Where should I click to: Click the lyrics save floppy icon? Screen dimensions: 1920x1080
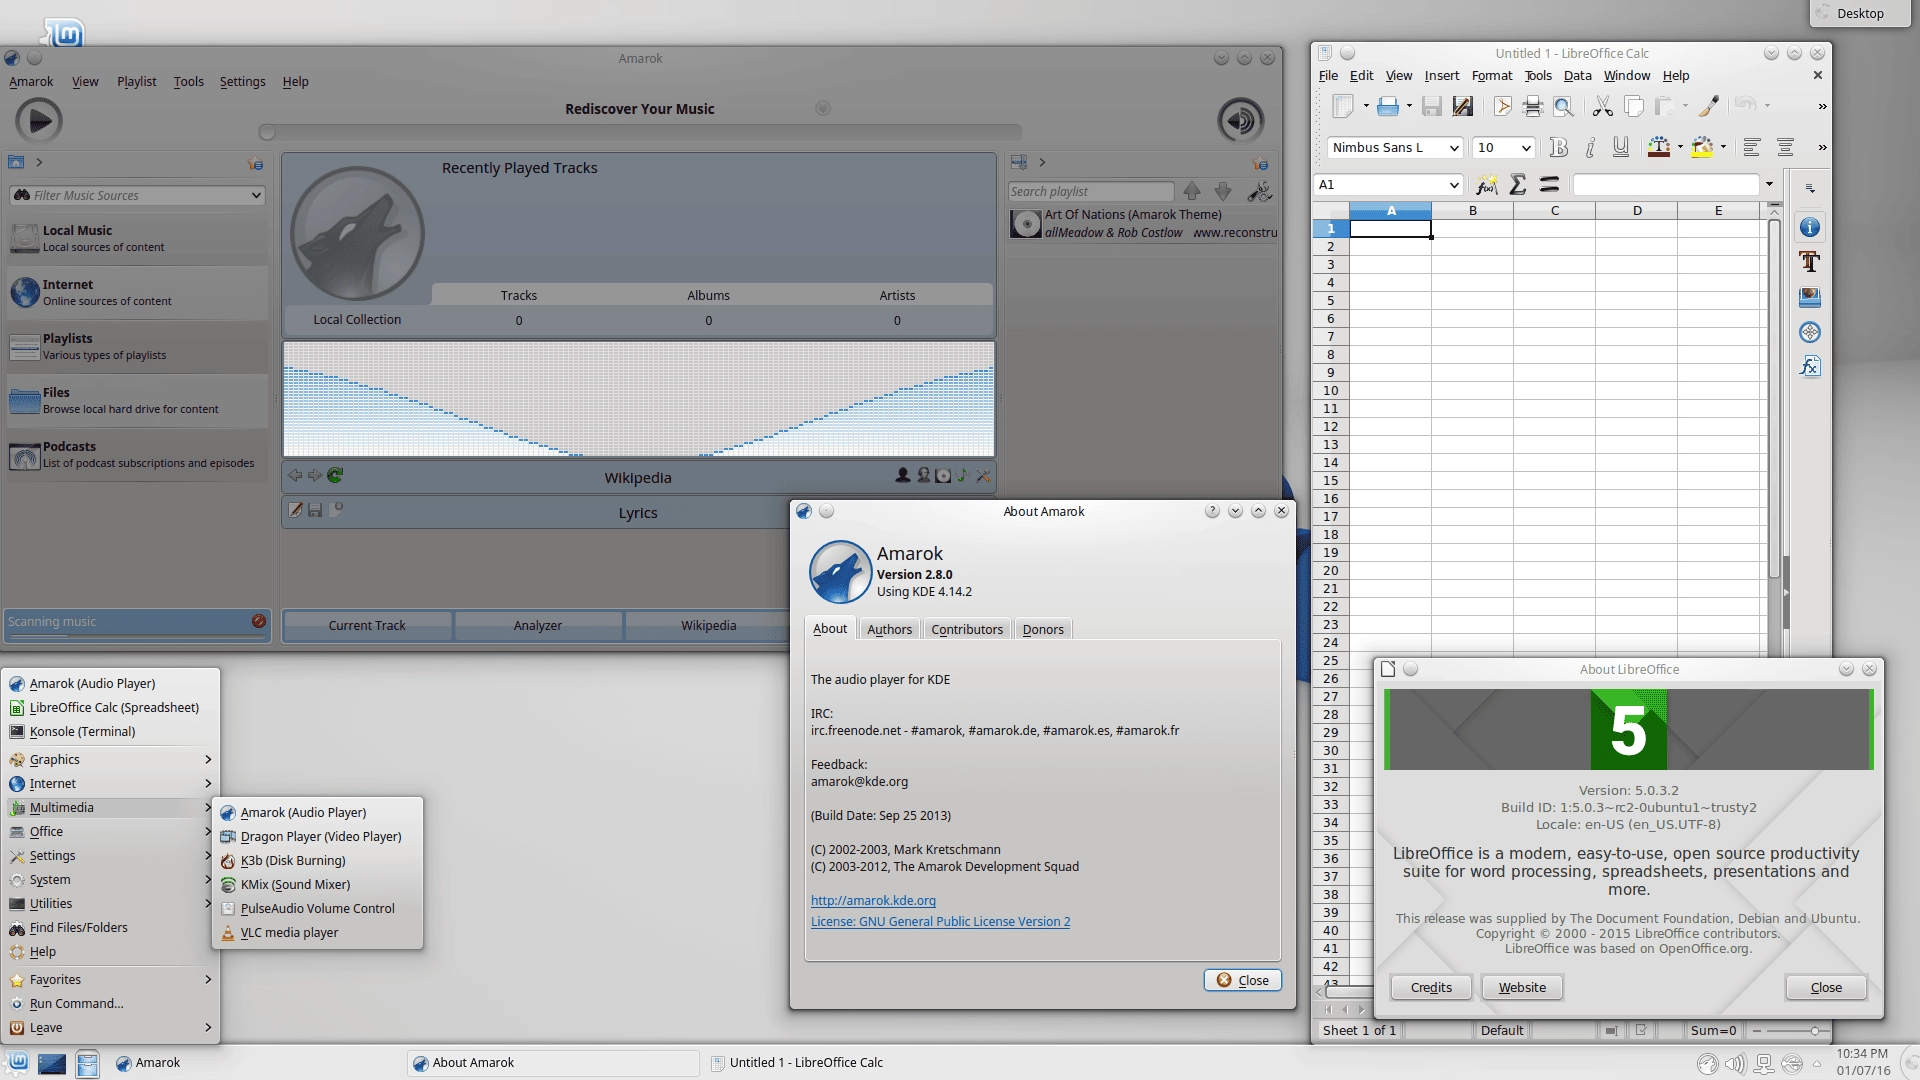(315, 510)
